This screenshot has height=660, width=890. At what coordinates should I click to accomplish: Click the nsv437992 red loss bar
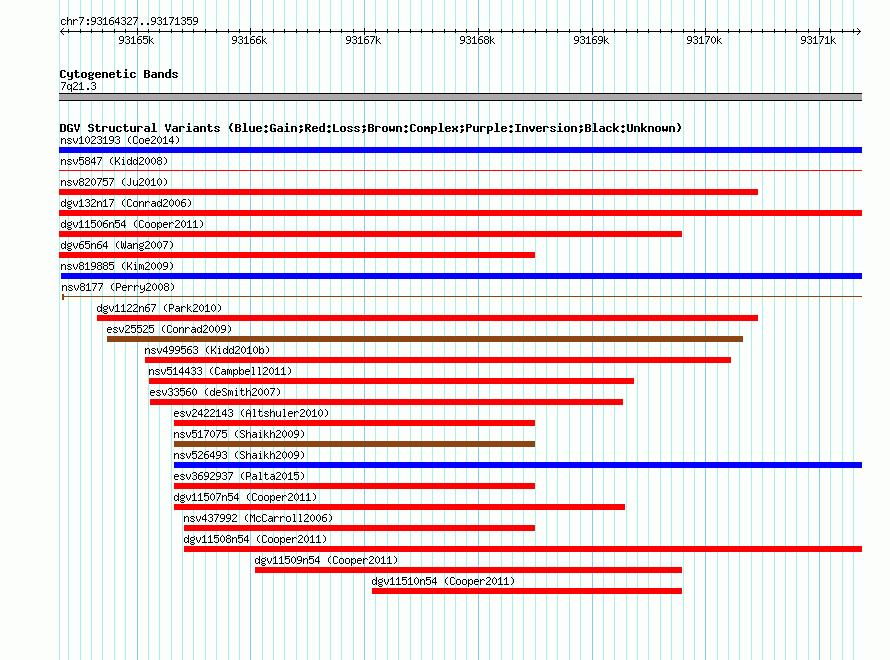[359, 528]
